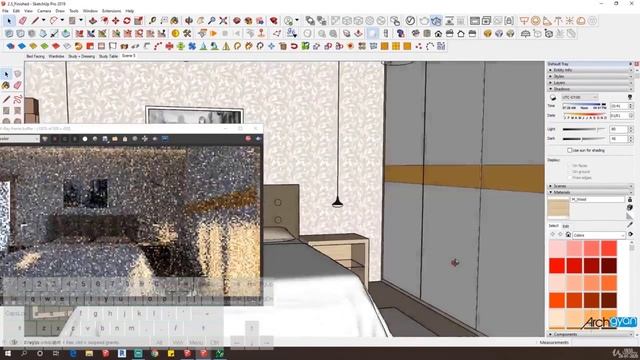The width and height of the screenshot is (640, 360).
Task: Toggle the Show/Hide Shadows button
Action: coord(553,98)
